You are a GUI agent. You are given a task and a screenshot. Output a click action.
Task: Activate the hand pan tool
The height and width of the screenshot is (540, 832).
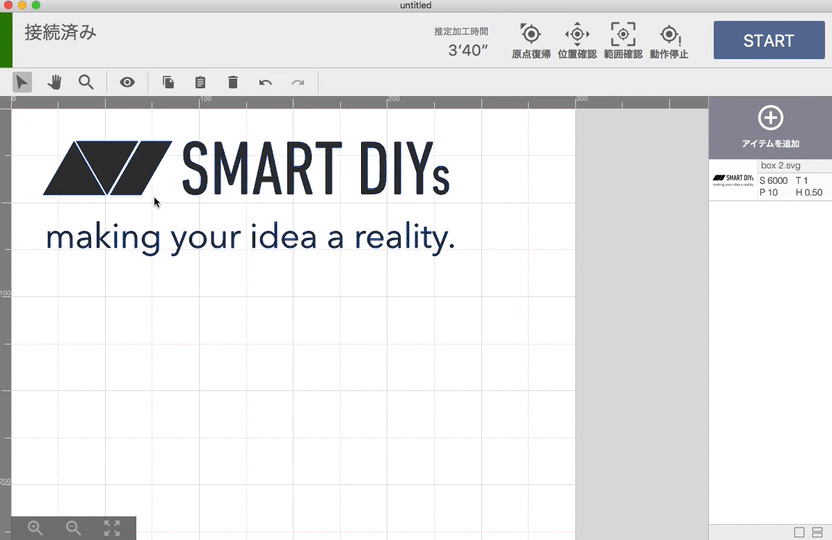coord(54,82)
